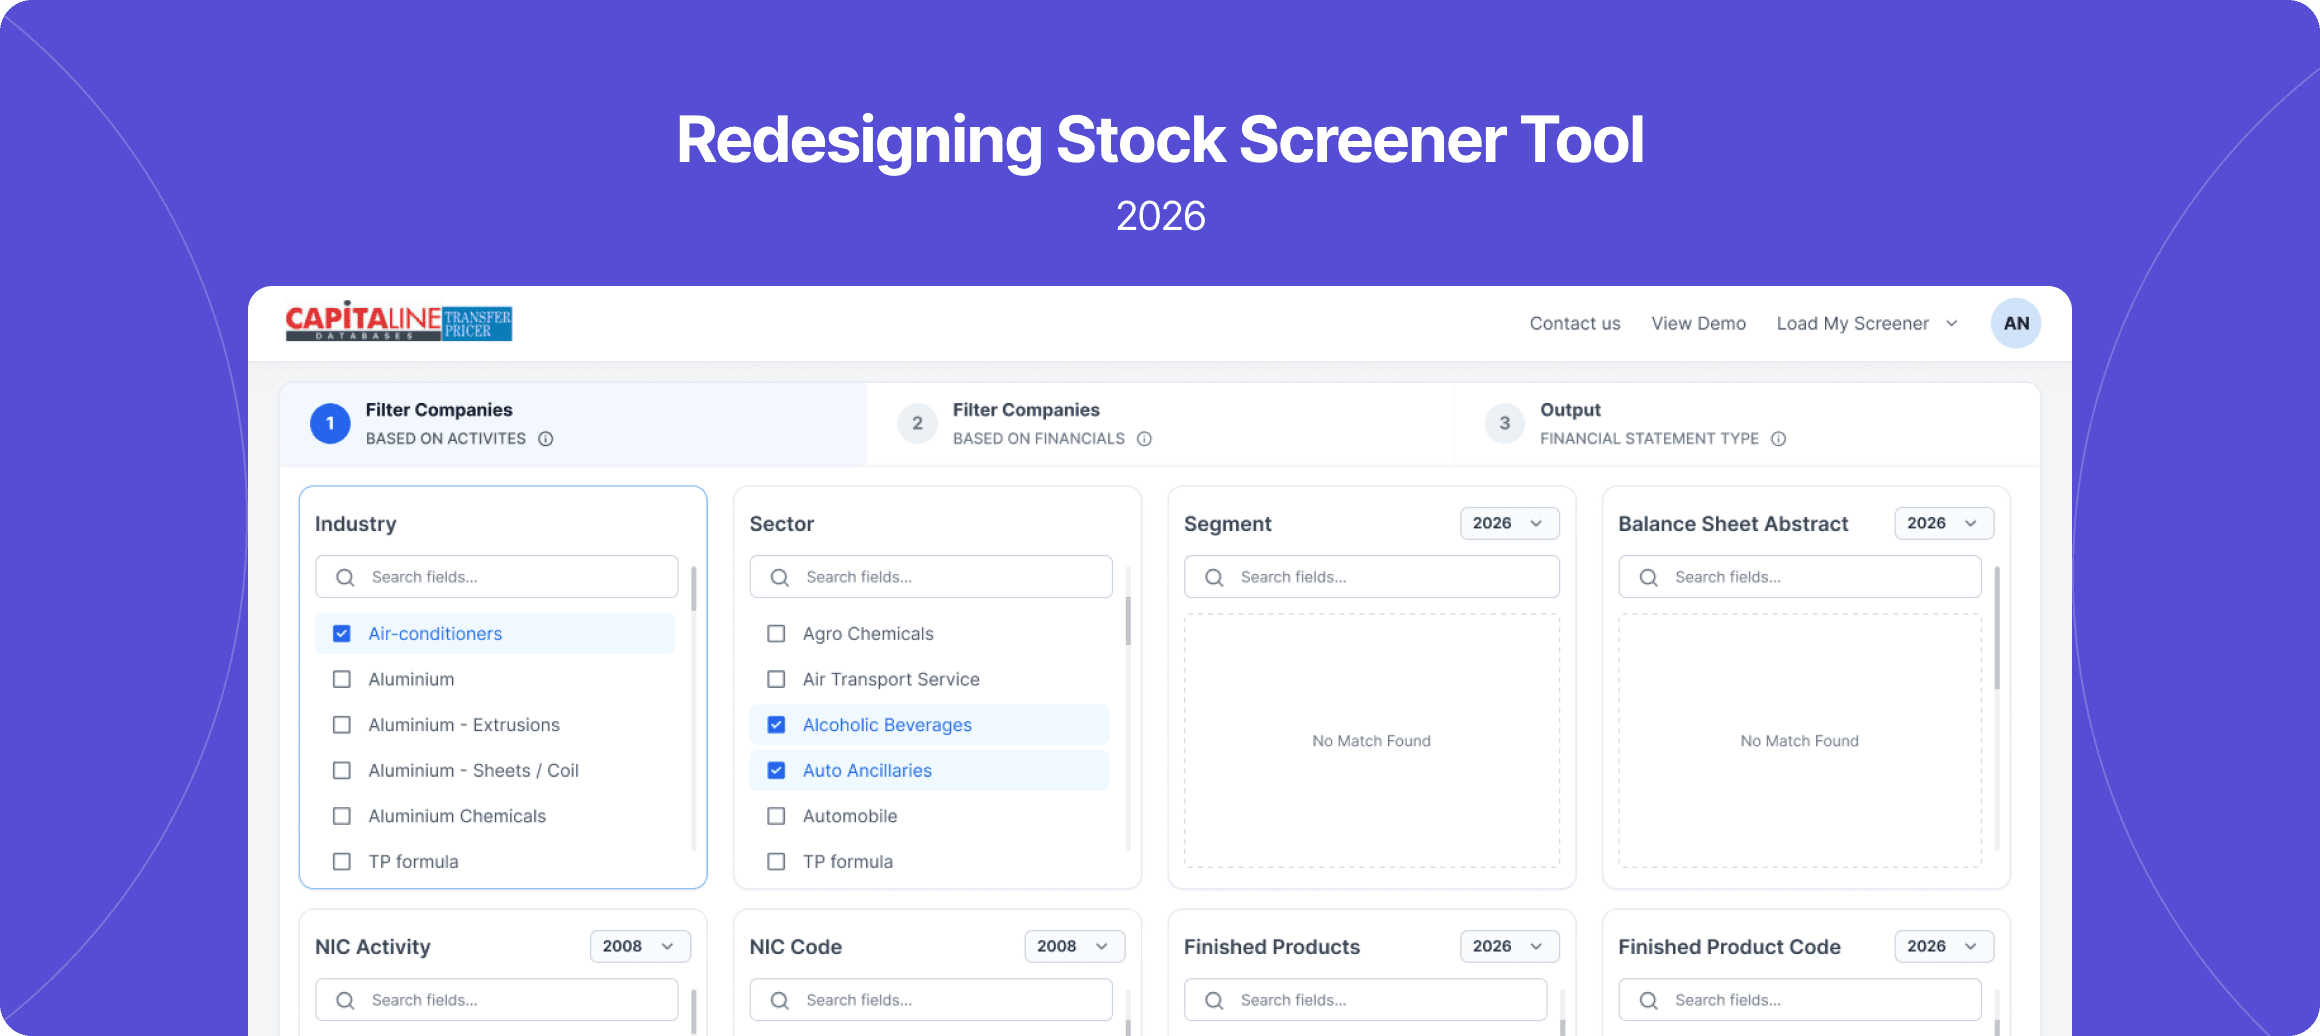Click the NIC Activity search field
Image resolution: width=2320 pixels, height=1036 pixels.
coord(497,1000)
